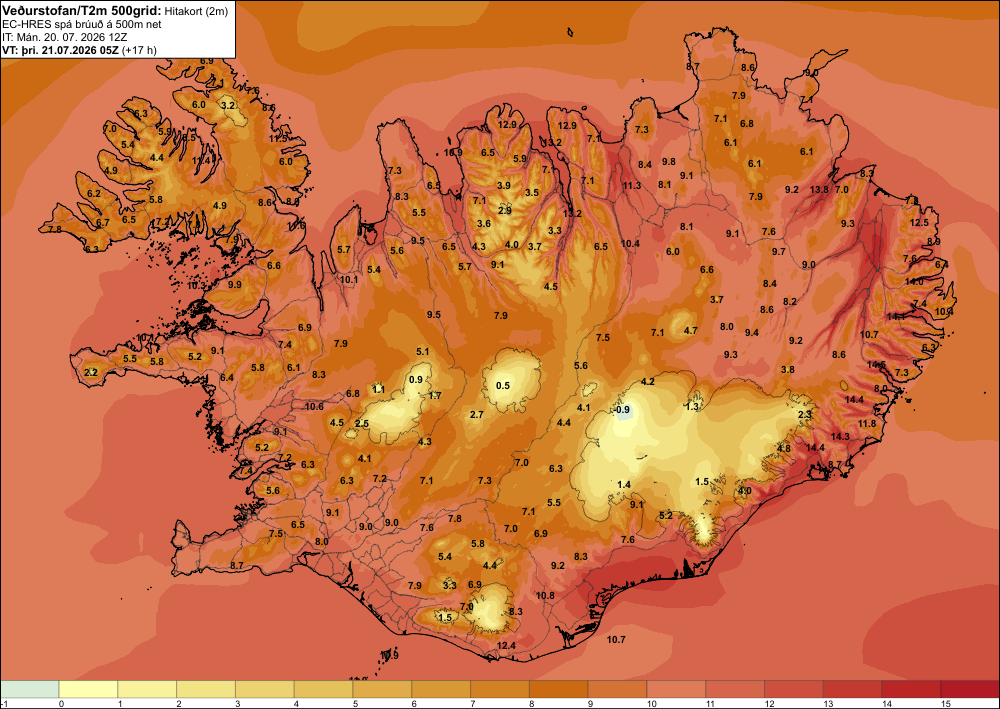Click the 10.8 temperature value in the south
Image resolution: width=1000 pixels, height=709 pixels.
tap(545, 596)
